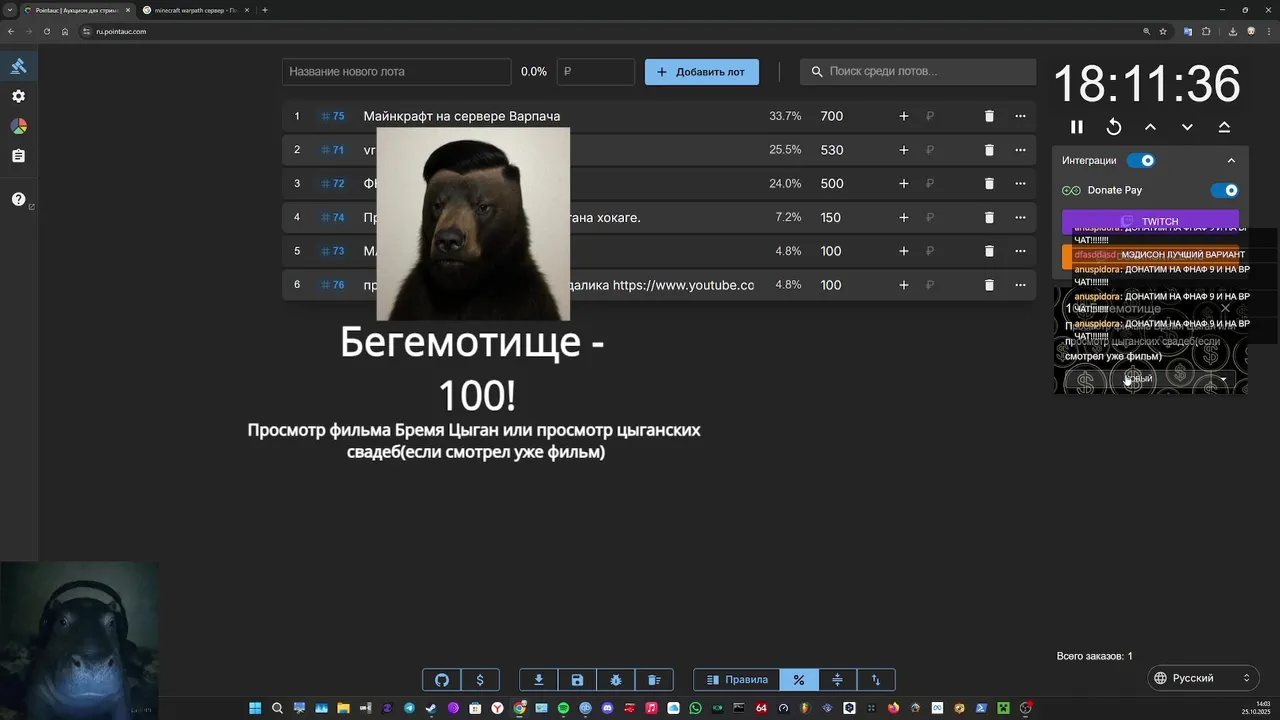The image size is (1280, 720).
Task: Toggle the Интеграции switch
Action: [x=1141, y=160]
